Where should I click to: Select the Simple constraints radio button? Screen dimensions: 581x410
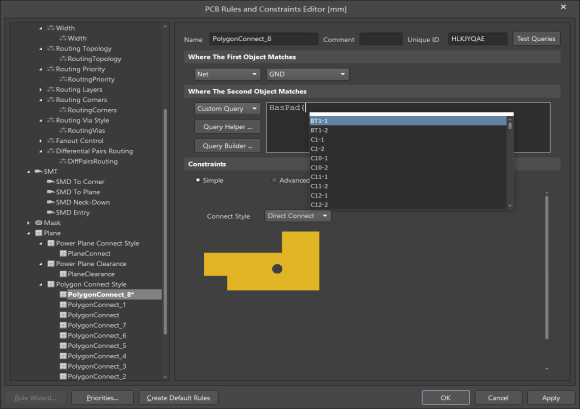(198, 180)
